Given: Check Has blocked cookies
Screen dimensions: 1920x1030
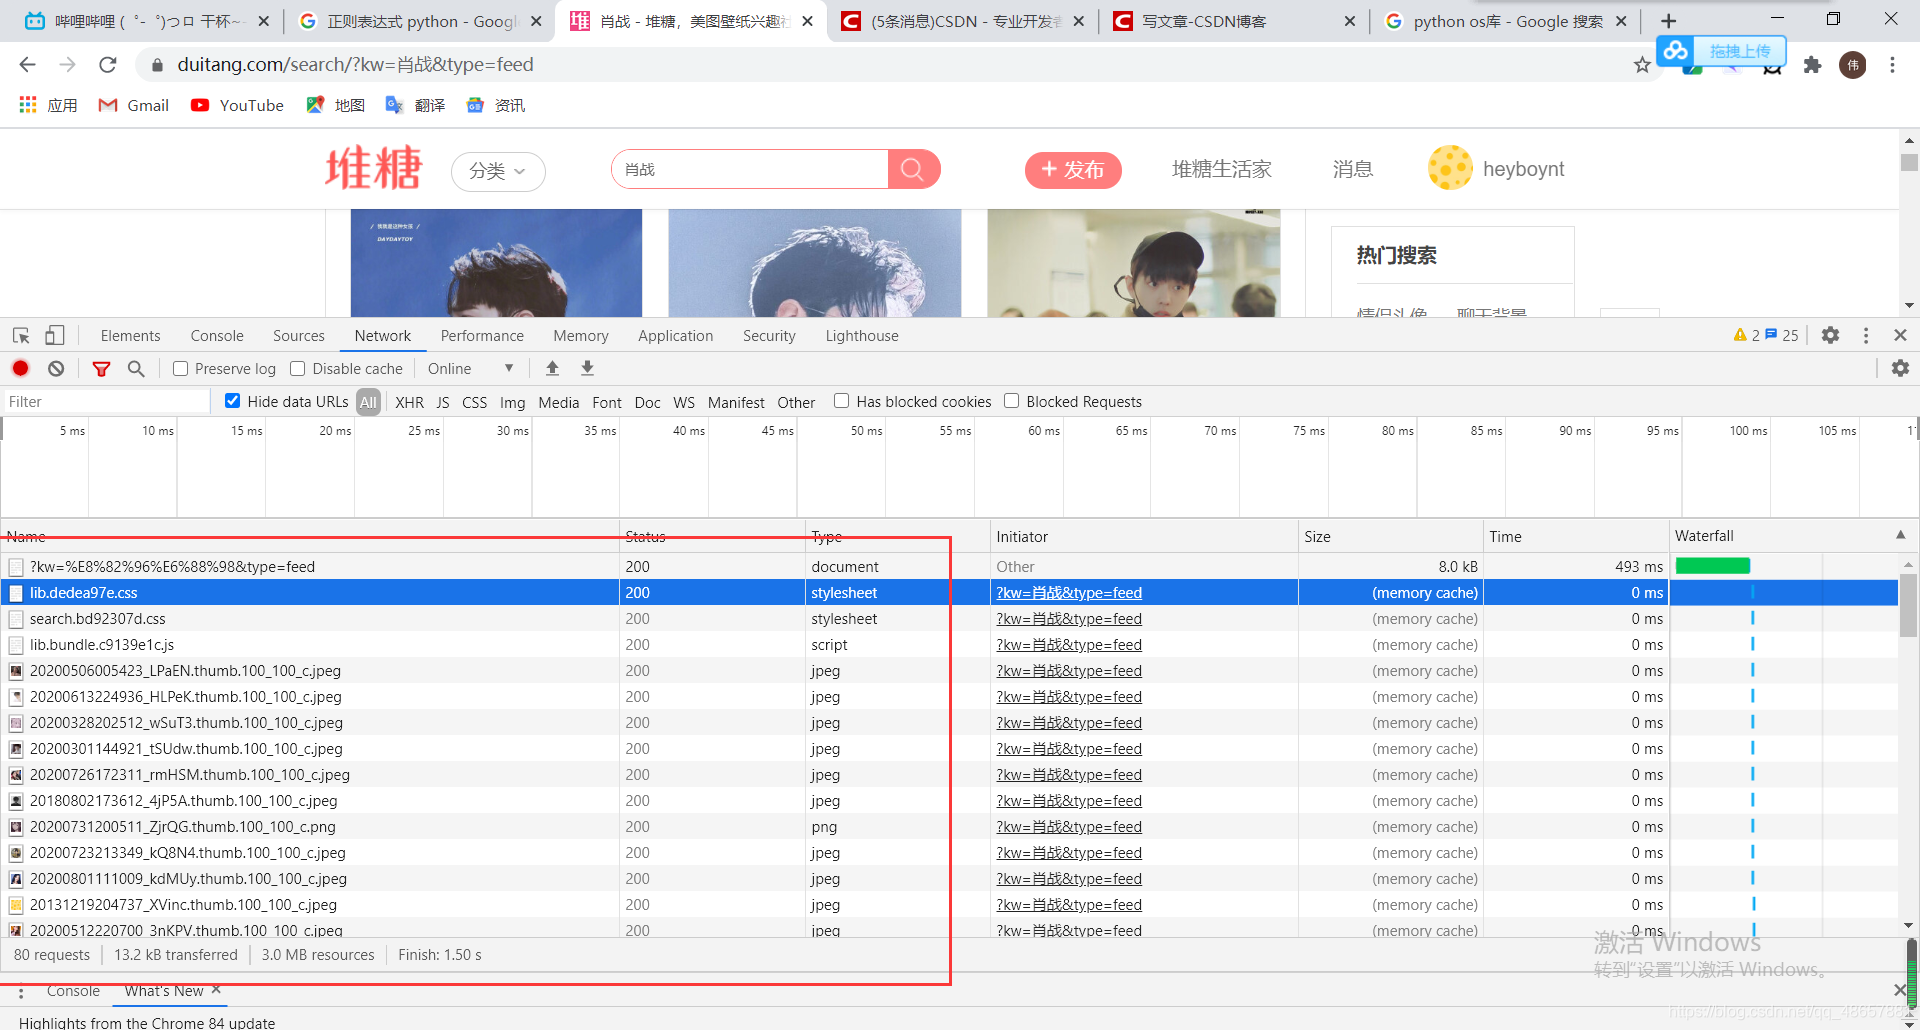Looking at the screenshot, I should pyautogui.click(x=842, y=401).
